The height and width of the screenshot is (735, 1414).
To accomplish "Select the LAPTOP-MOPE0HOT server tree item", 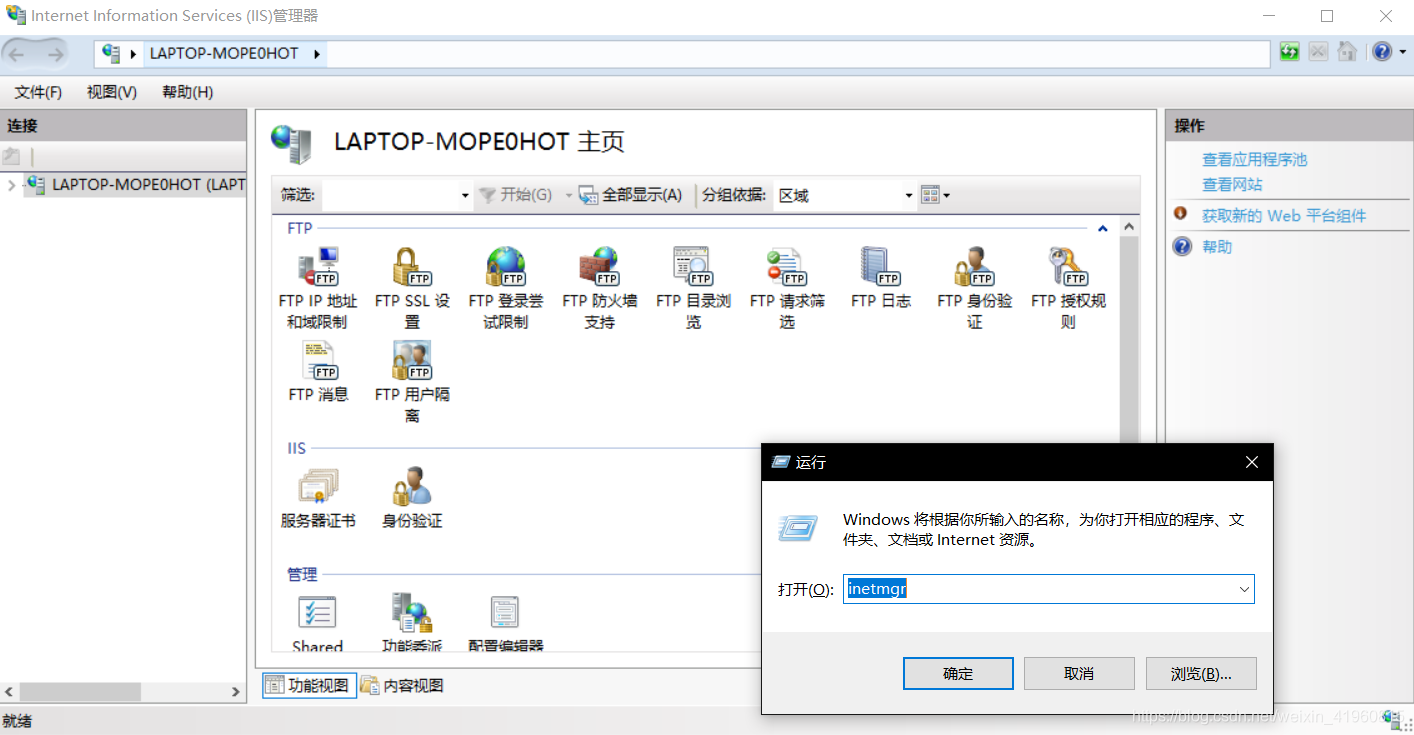I will 135,184.
